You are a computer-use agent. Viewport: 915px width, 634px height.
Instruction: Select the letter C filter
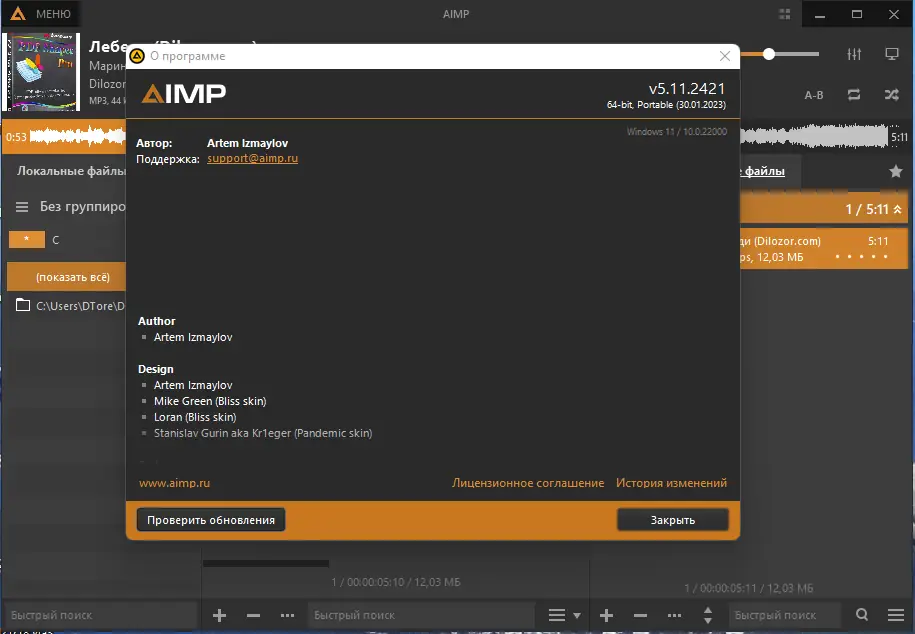point(55,240)
